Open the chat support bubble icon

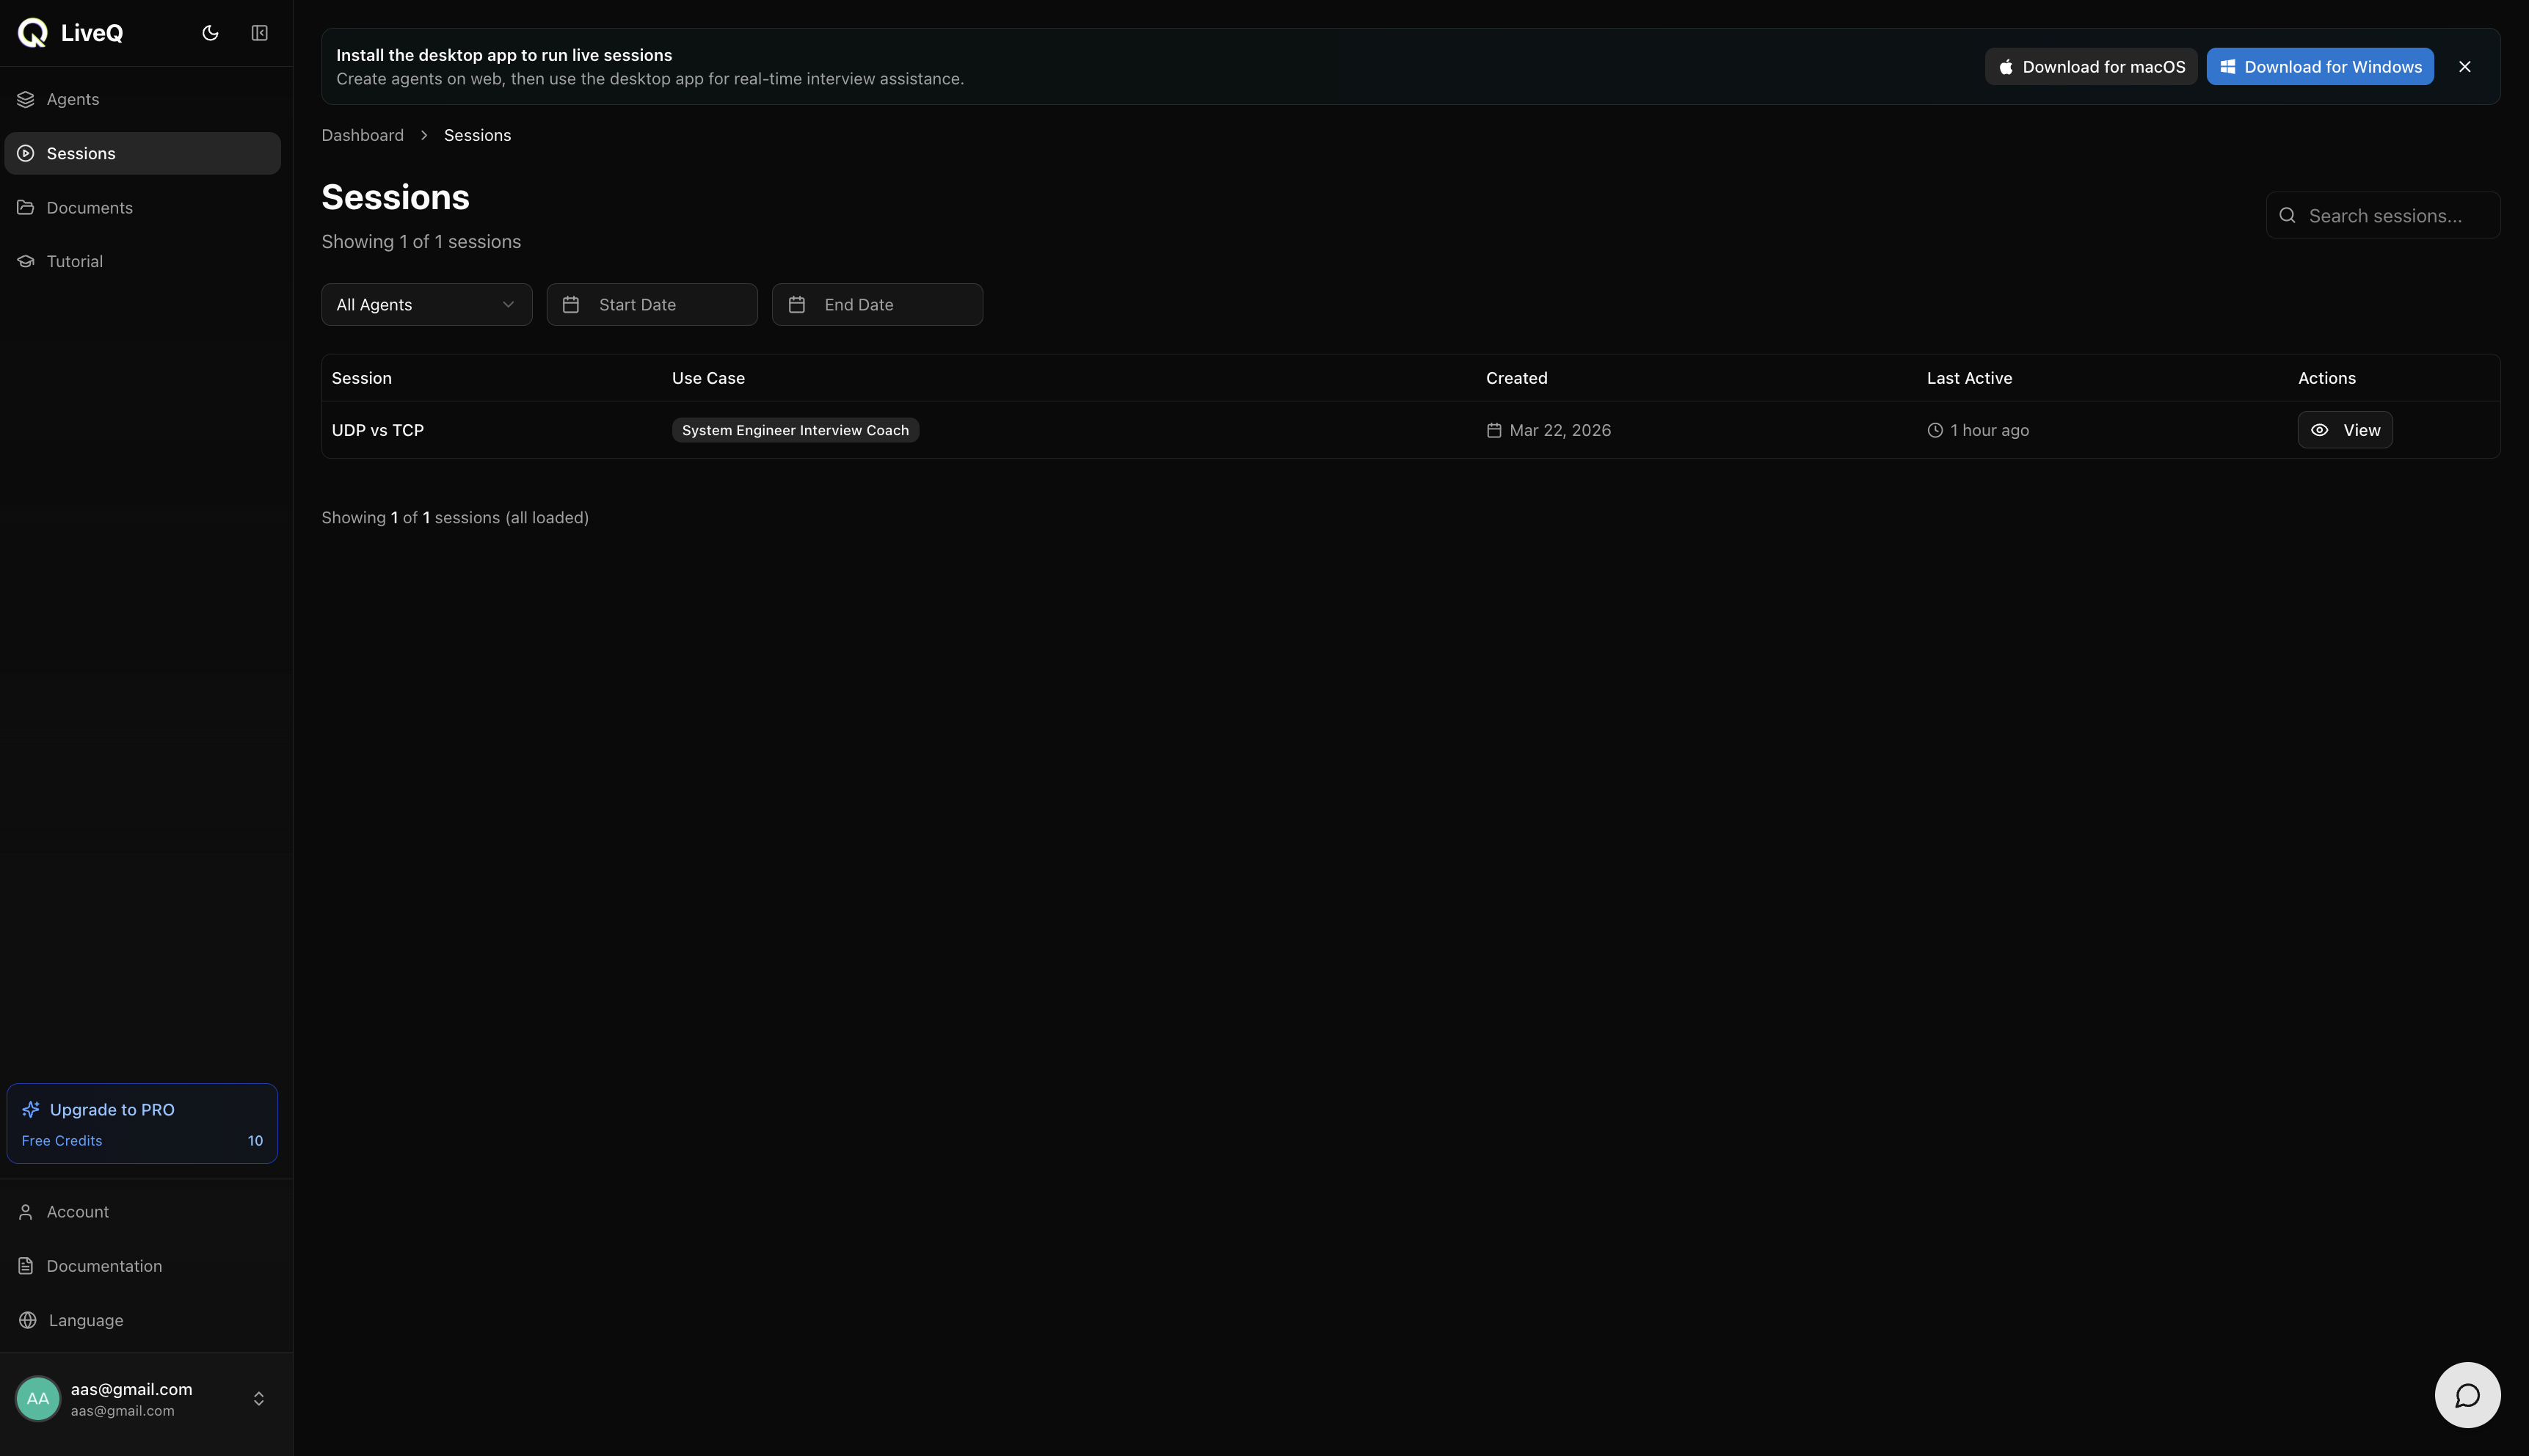(x=2466, y=1395)
